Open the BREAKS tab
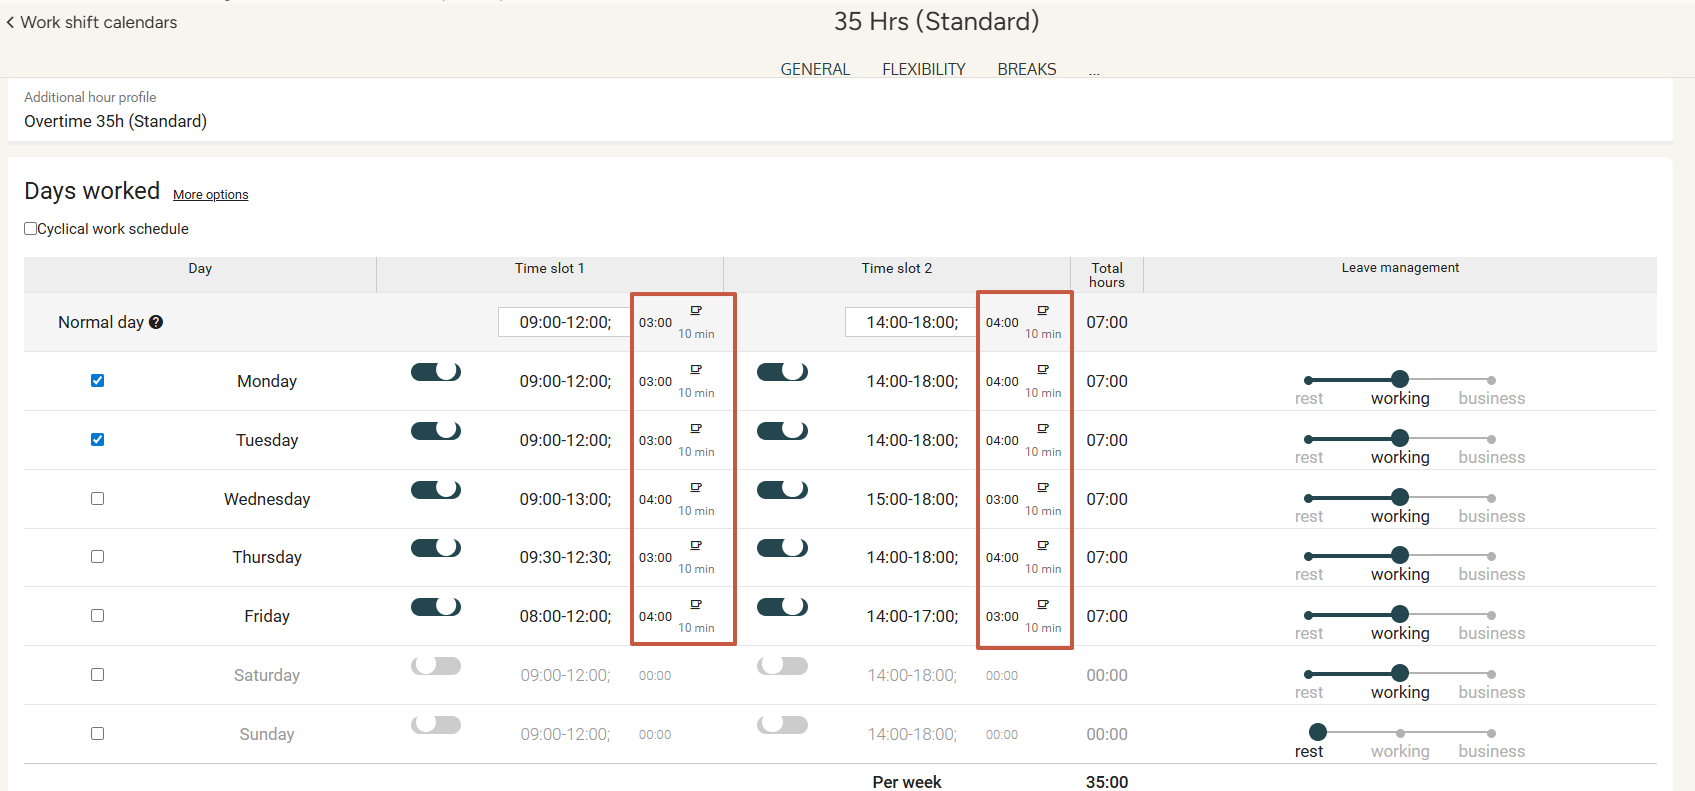This screenshot has width=1695, height=791. tap(1026, 69)
